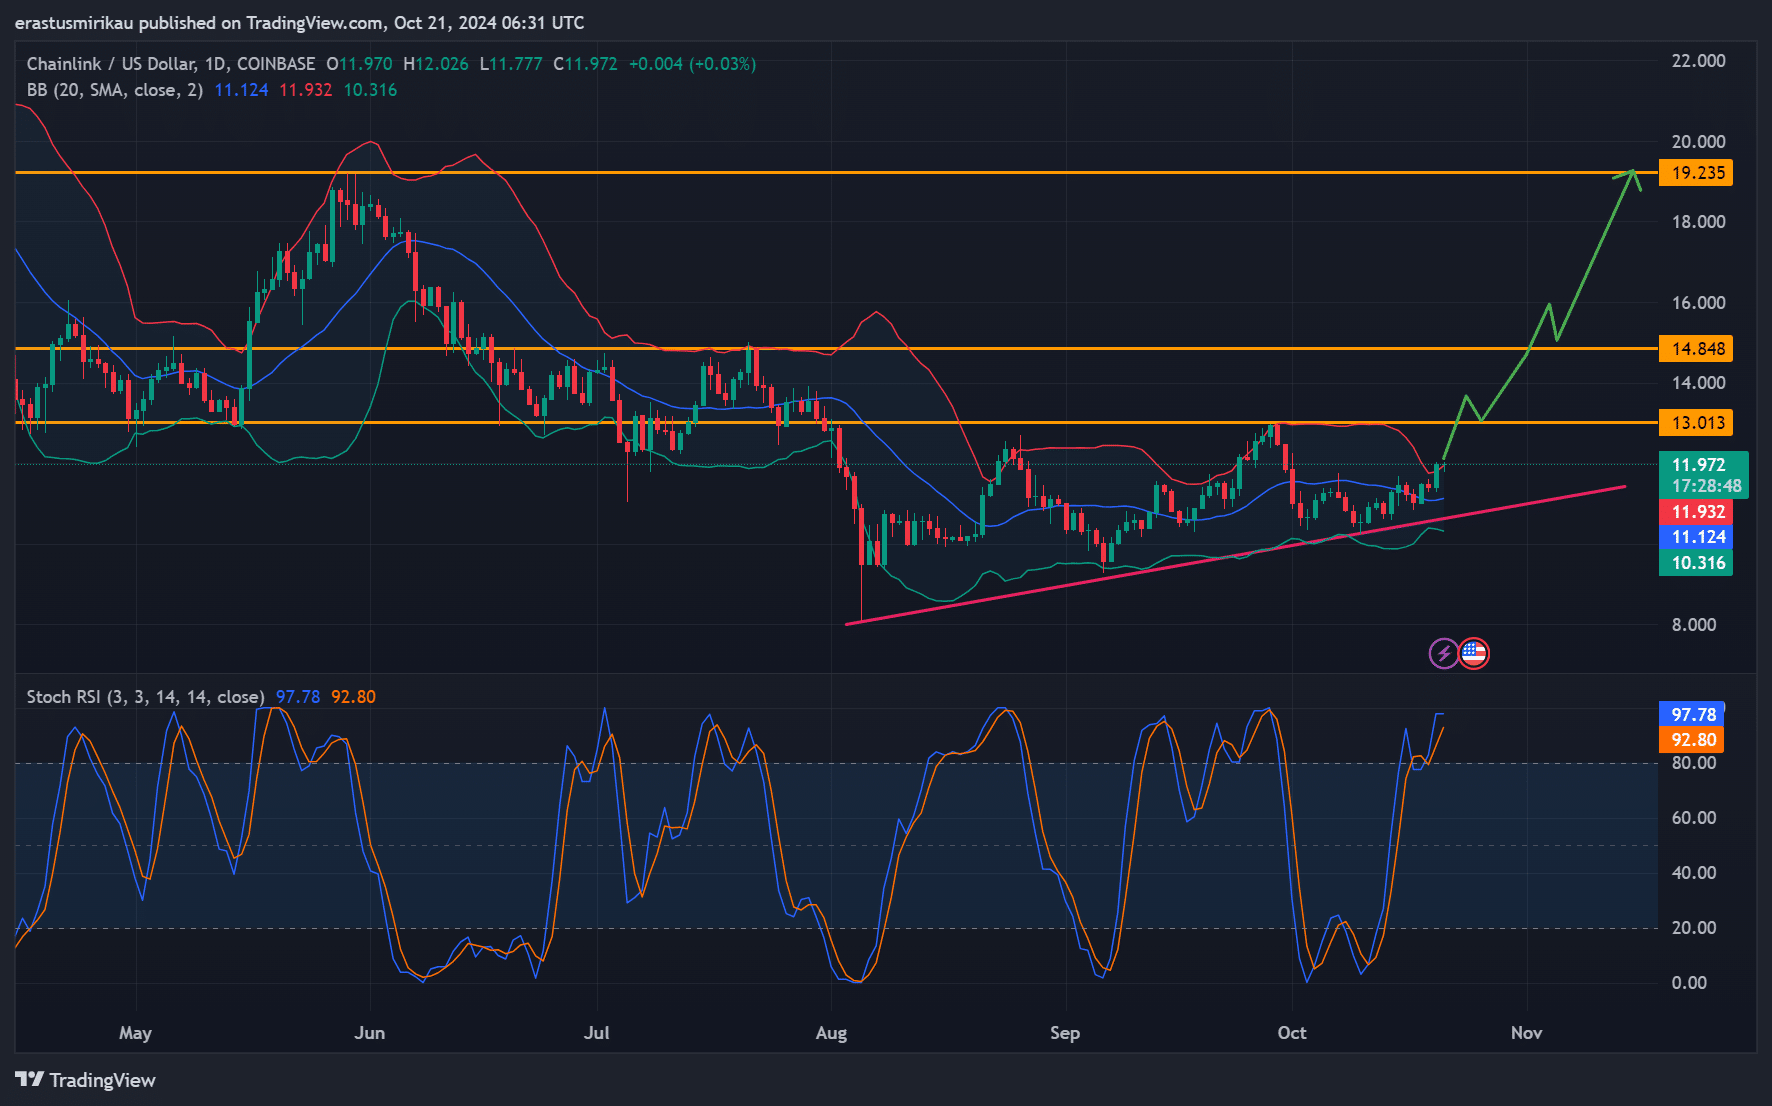Click the Aug label on time axis
The width and height of the screenshot is (1772, 1106).
tap(831, 1033)
